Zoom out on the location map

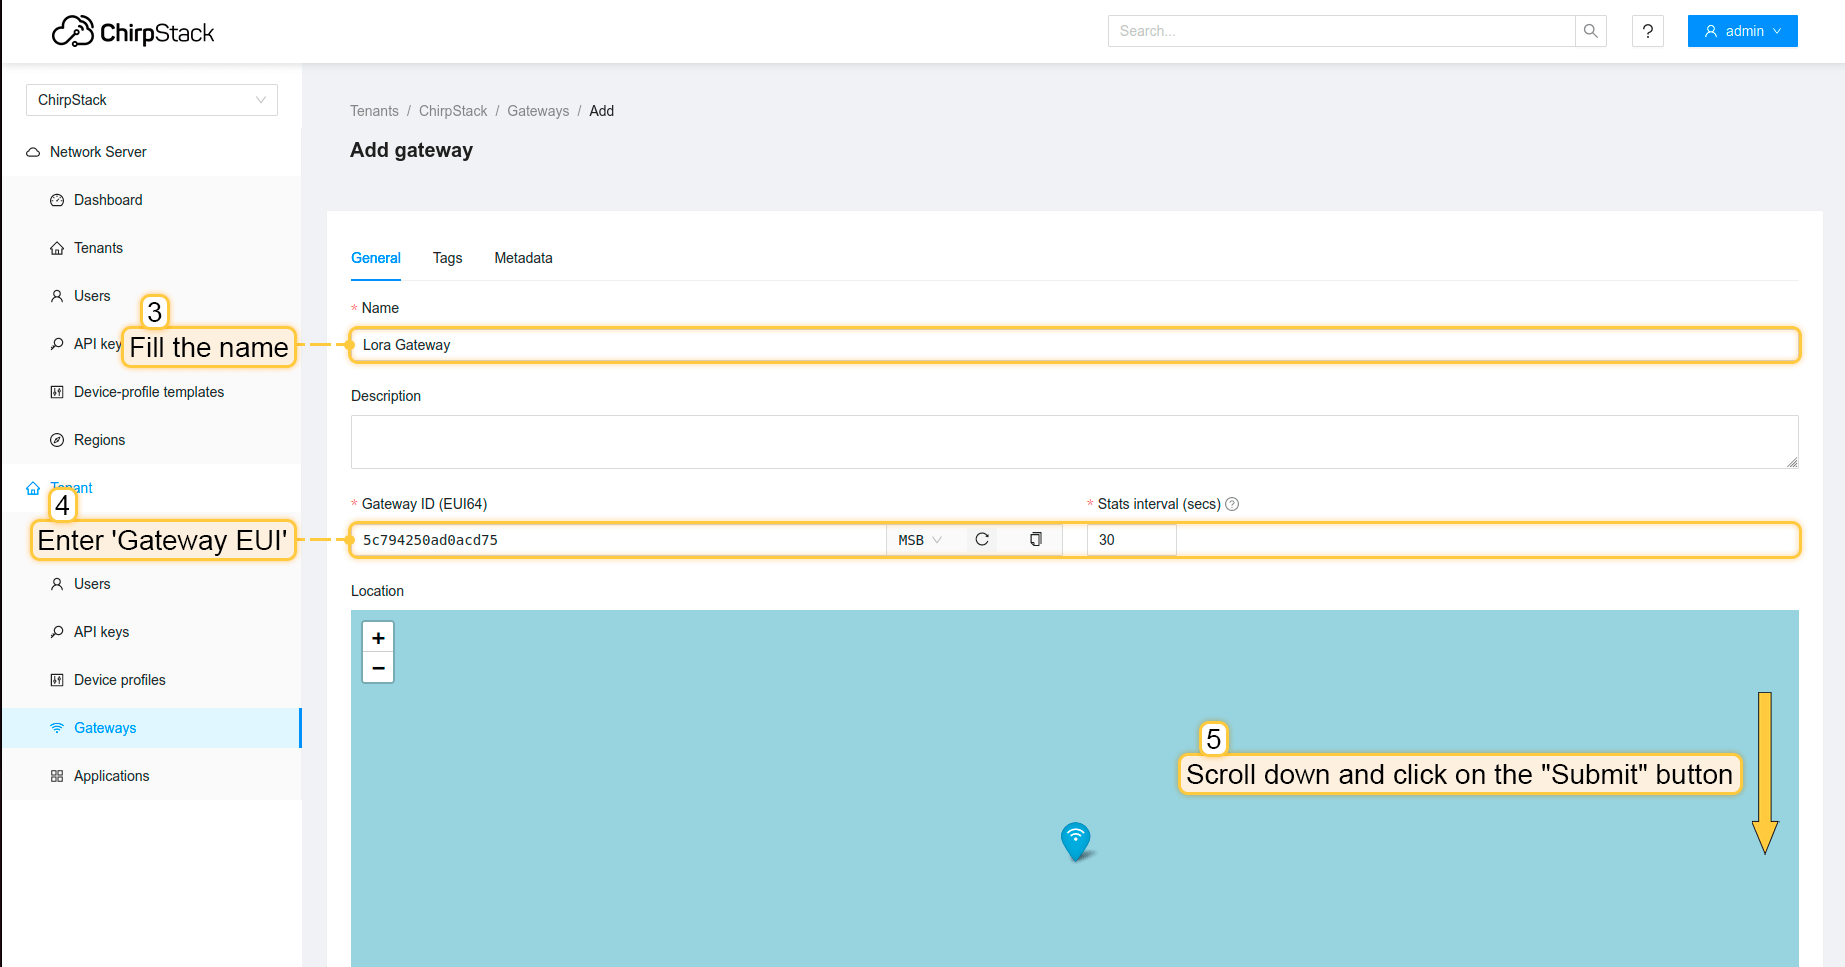(378, 668)
